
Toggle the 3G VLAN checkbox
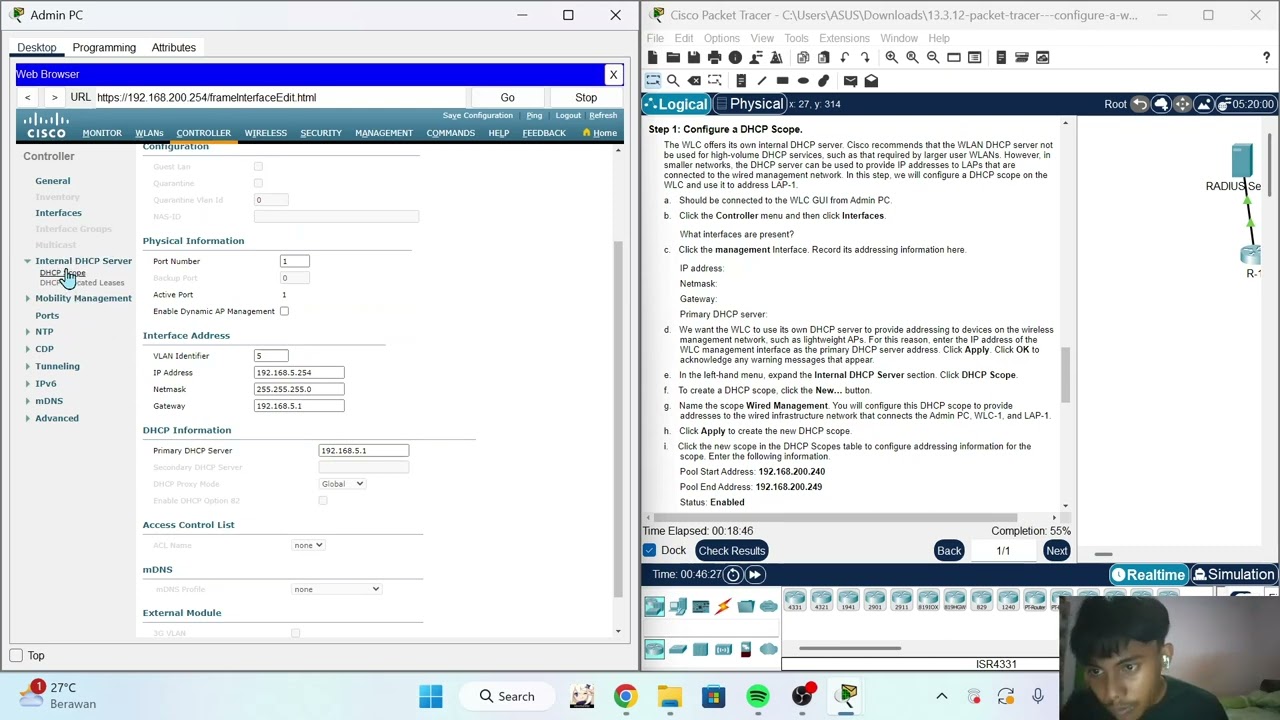295,633
